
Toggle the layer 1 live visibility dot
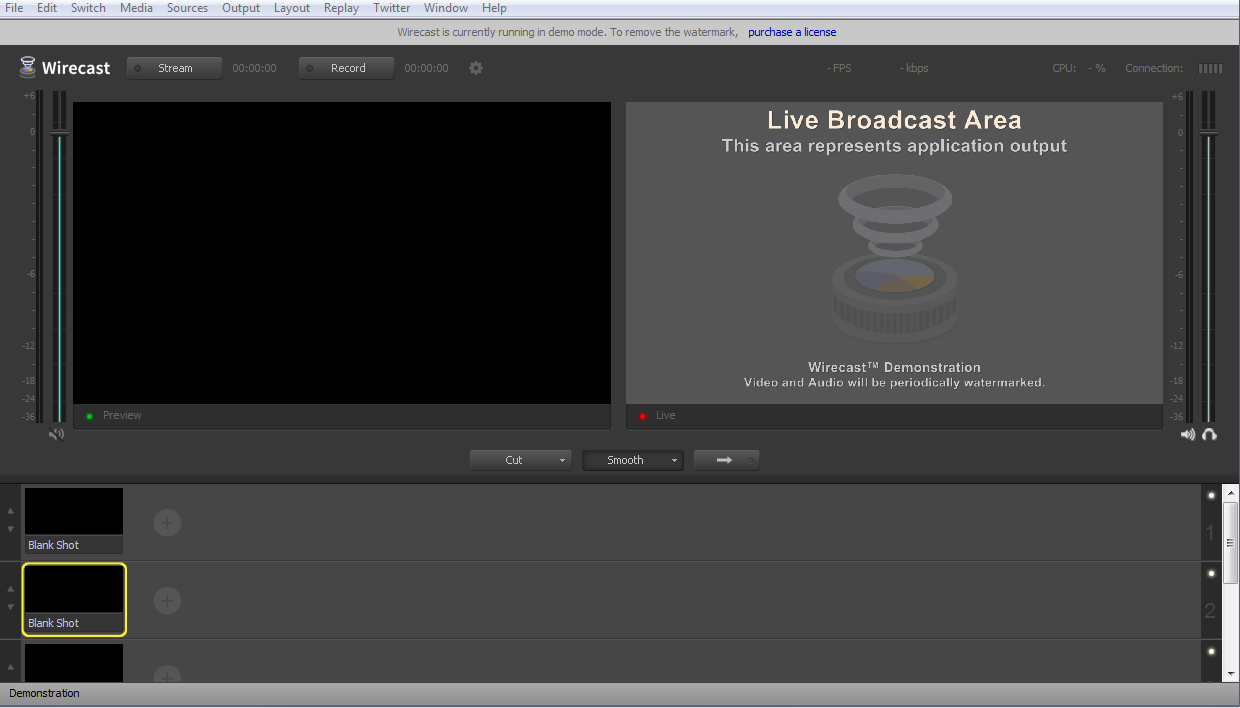pyautogui.click(x=1211, y=494)
